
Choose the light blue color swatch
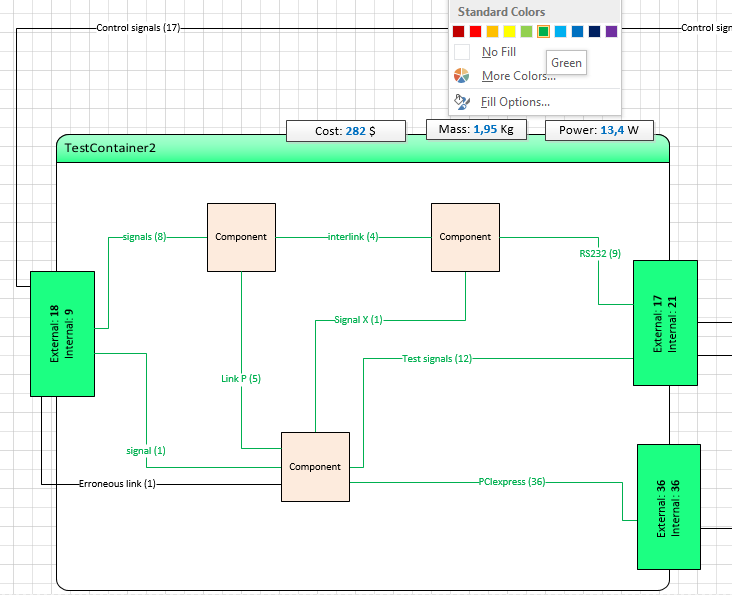point(560,31)
